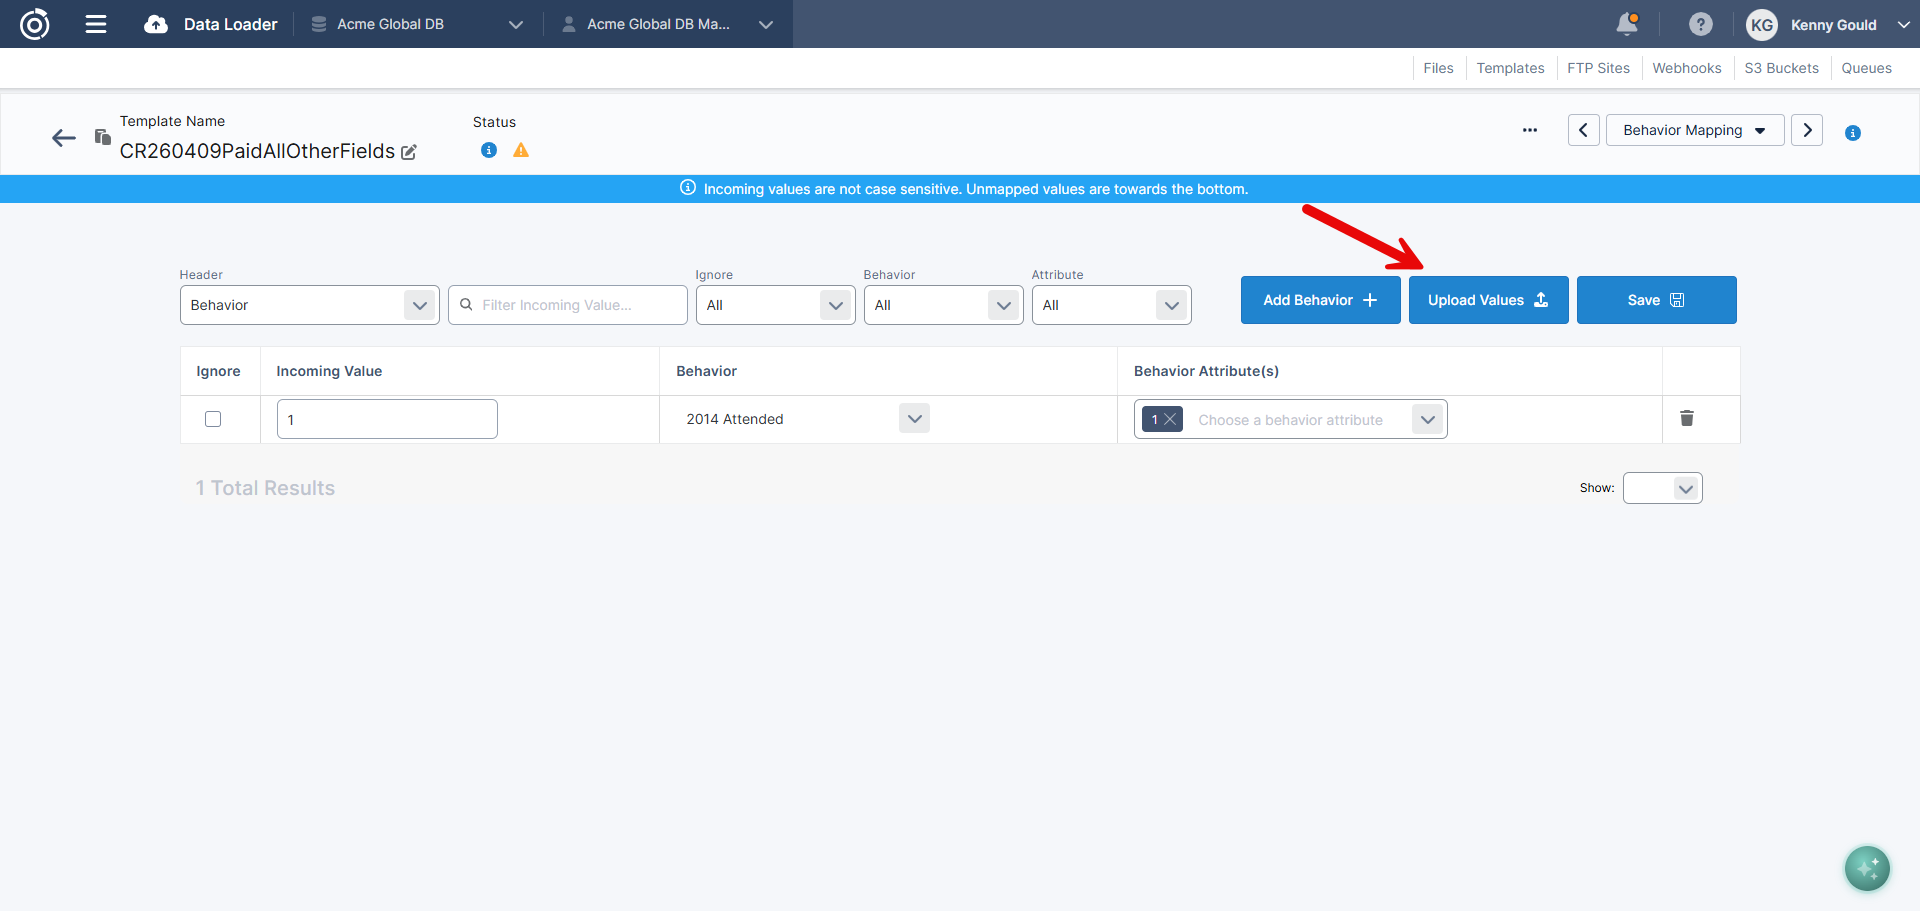Delete the row with trash icon
Viewport: 1920px width, 911px height.
point(1686,418)
